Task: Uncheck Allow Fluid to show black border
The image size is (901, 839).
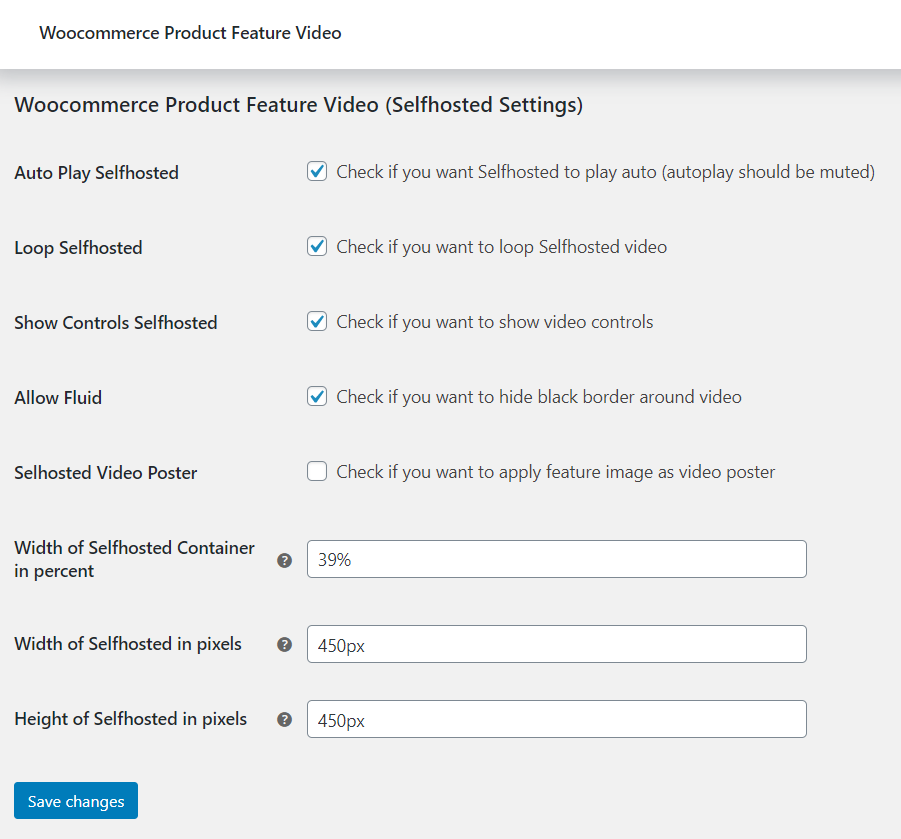Action: tap(316, 396)
